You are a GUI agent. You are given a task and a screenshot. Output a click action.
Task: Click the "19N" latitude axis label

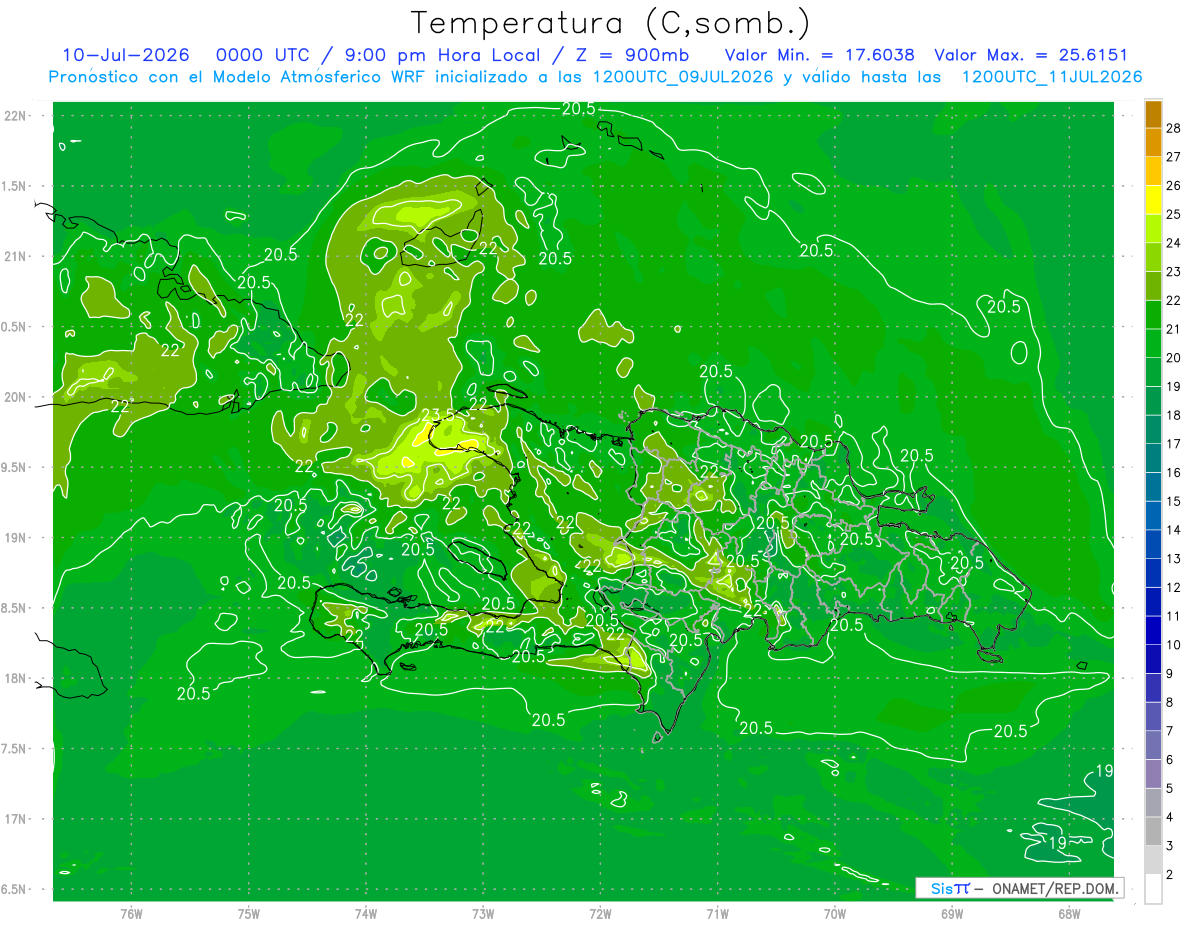15,537
